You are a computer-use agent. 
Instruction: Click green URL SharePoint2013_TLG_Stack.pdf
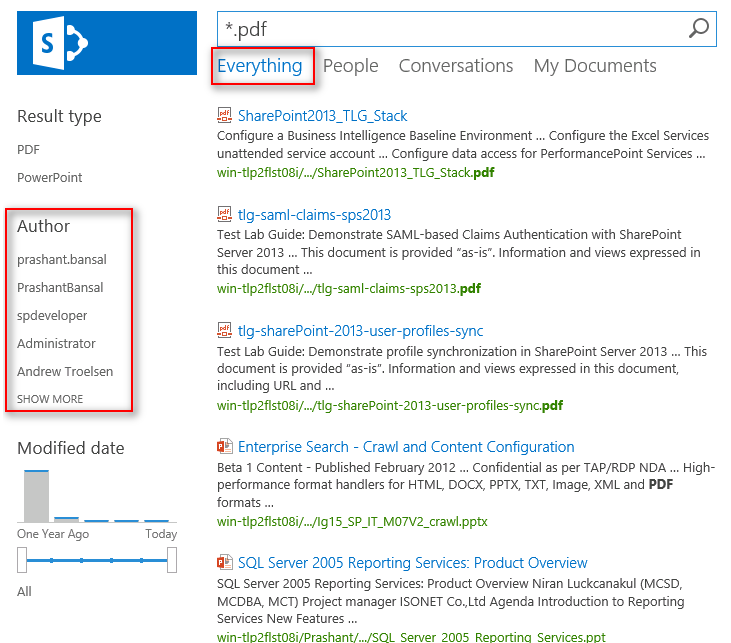[356, 173]
